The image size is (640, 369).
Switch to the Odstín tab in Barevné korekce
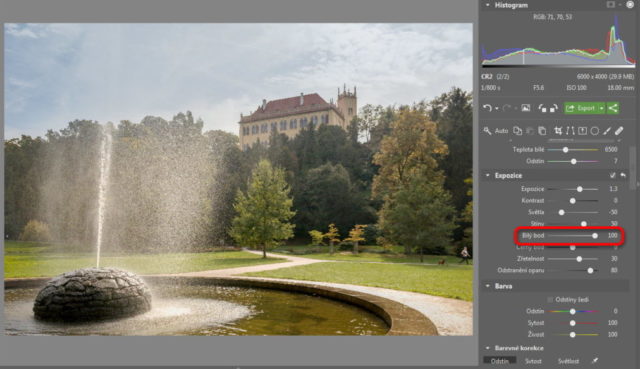point(500,361)
